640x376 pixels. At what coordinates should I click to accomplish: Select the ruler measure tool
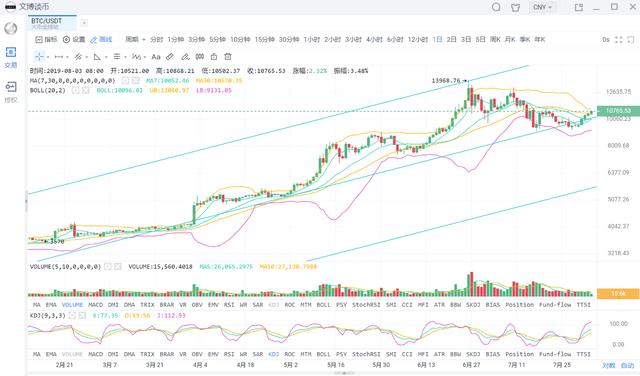(170, 57)
